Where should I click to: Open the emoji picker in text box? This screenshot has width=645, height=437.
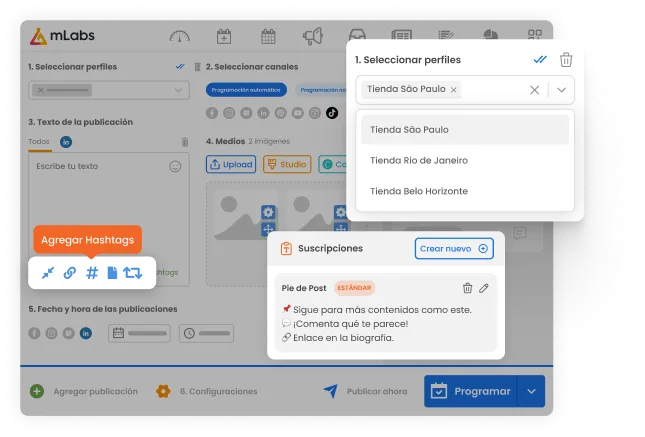pyautogui.click(x=175, y=165)
